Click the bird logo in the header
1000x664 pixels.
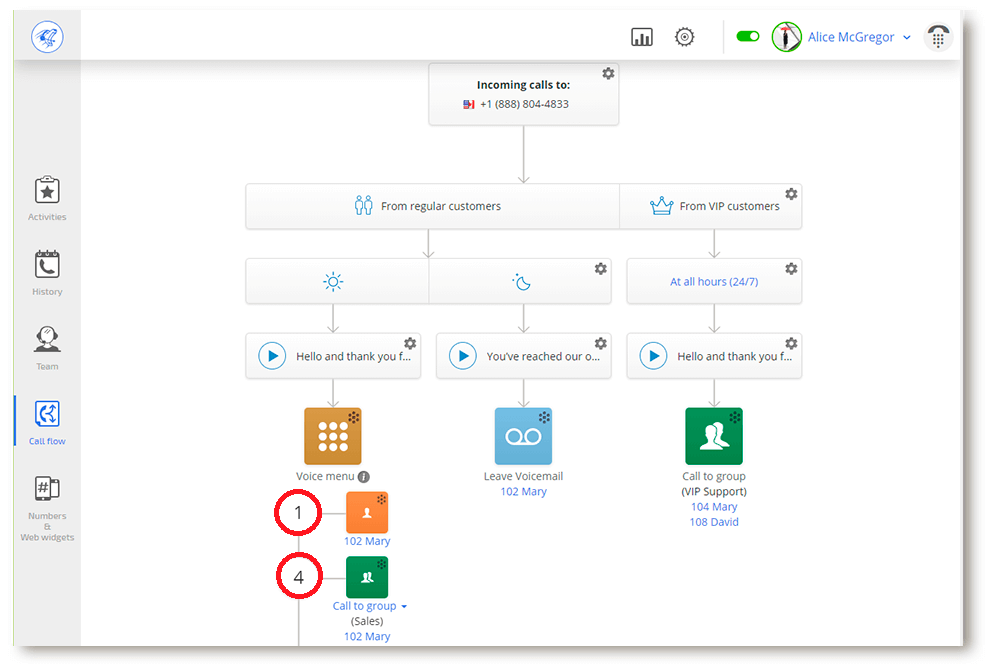[x=47, y=37]
